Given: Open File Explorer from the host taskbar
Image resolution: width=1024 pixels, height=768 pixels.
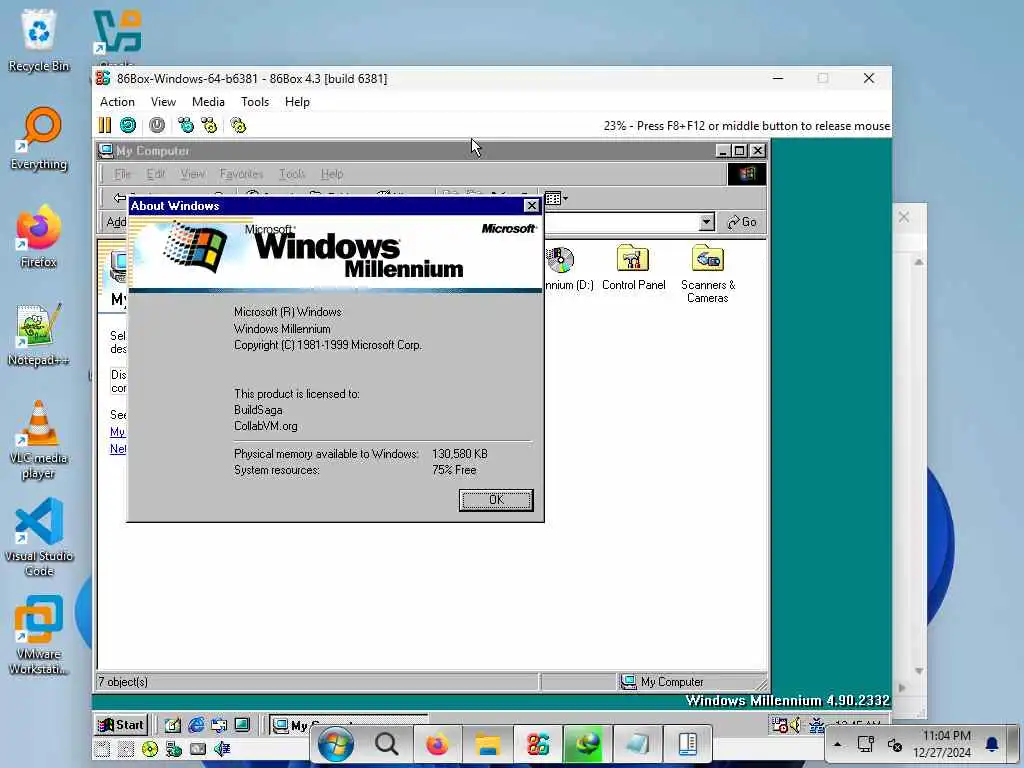Looking at the screenshot, I should click(487, 744).
